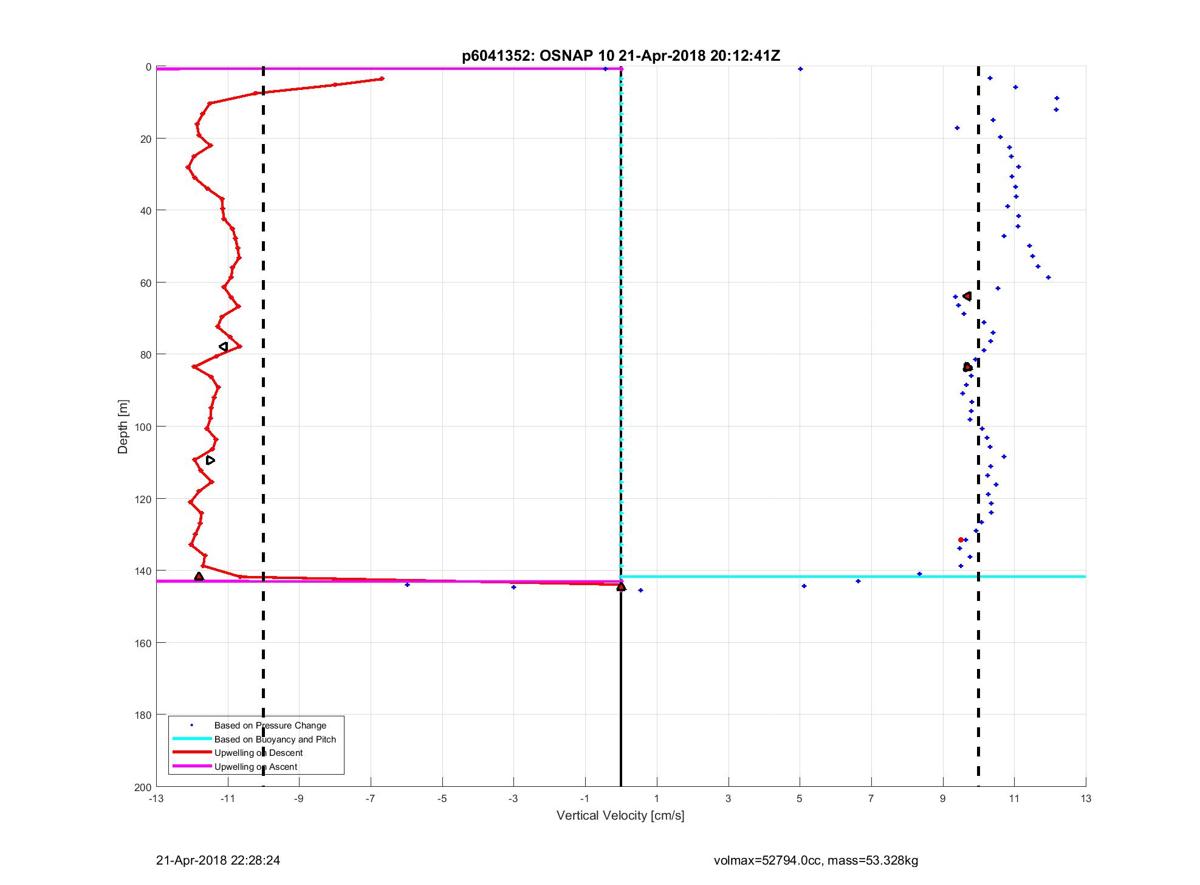1200x885 pixels.
Task: Select the 'Depth [m]' axis label
Action: point(124,427)
